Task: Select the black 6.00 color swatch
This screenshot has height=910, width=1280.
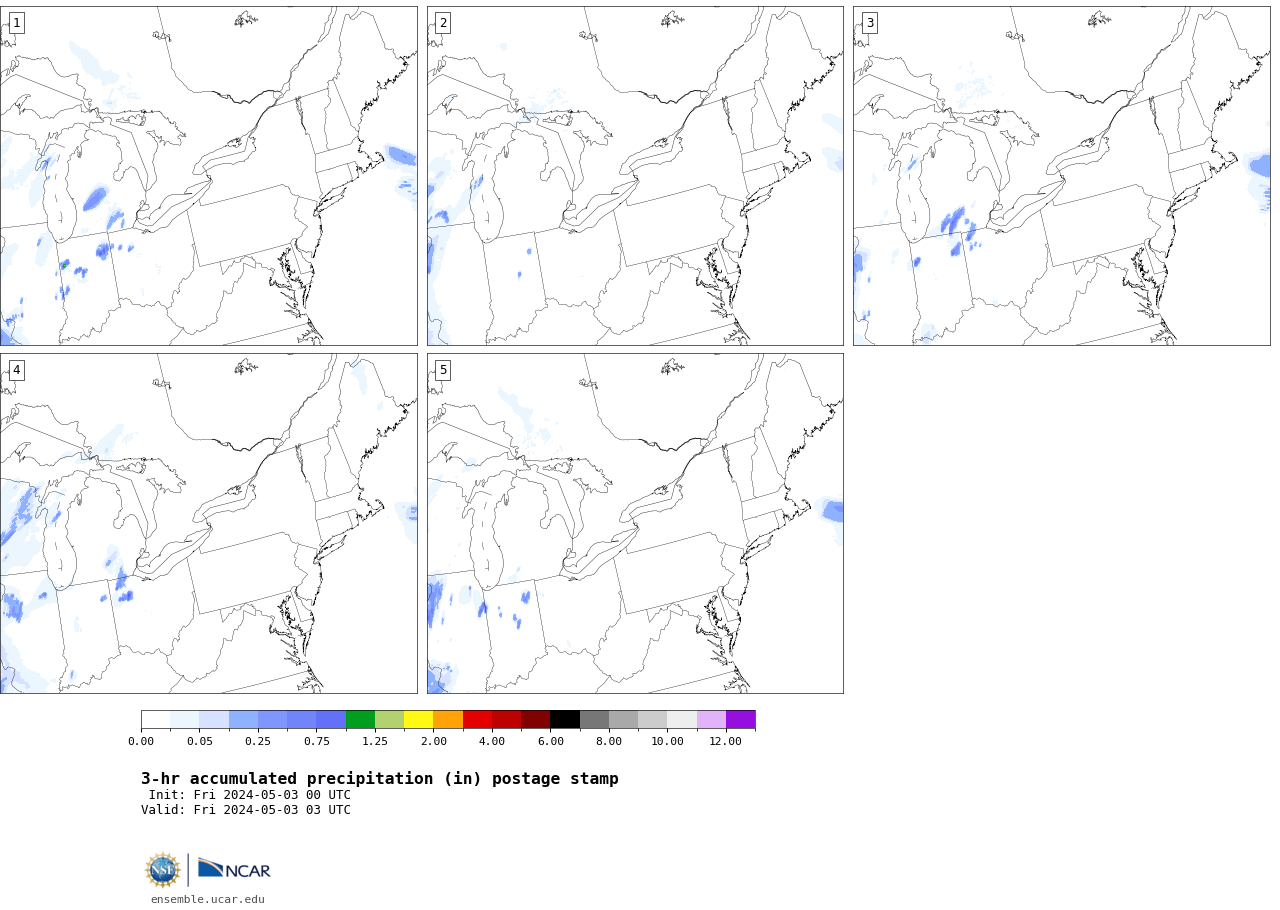Action: coord(565,720)
